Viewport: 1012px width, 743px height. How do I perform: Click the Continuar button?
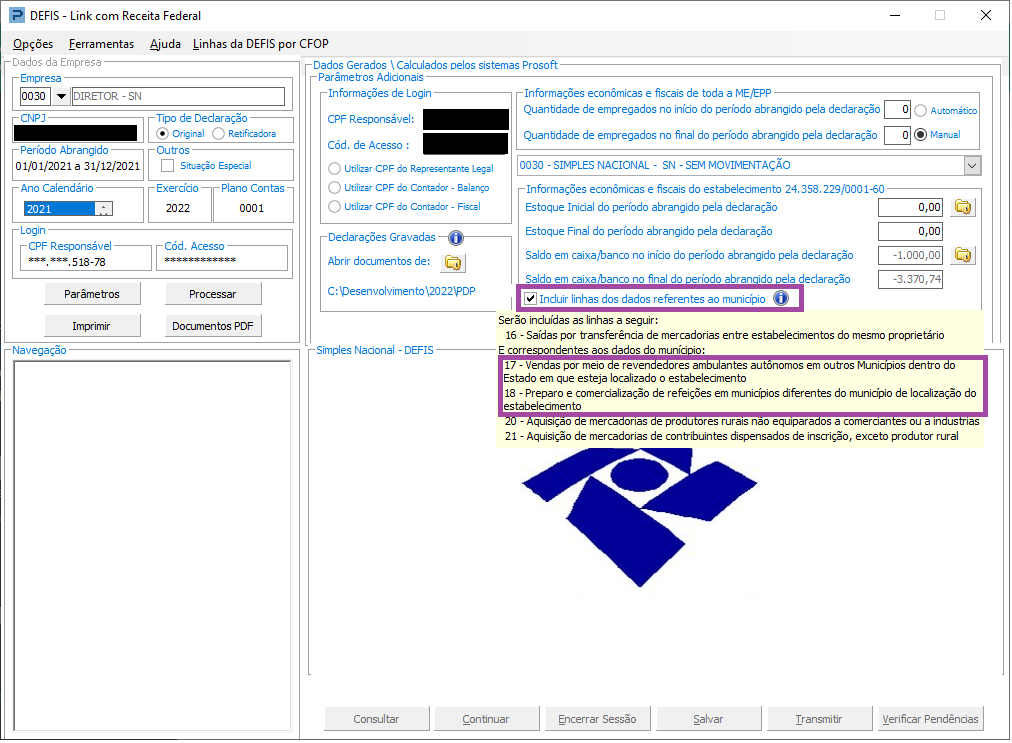pos(486,718)
